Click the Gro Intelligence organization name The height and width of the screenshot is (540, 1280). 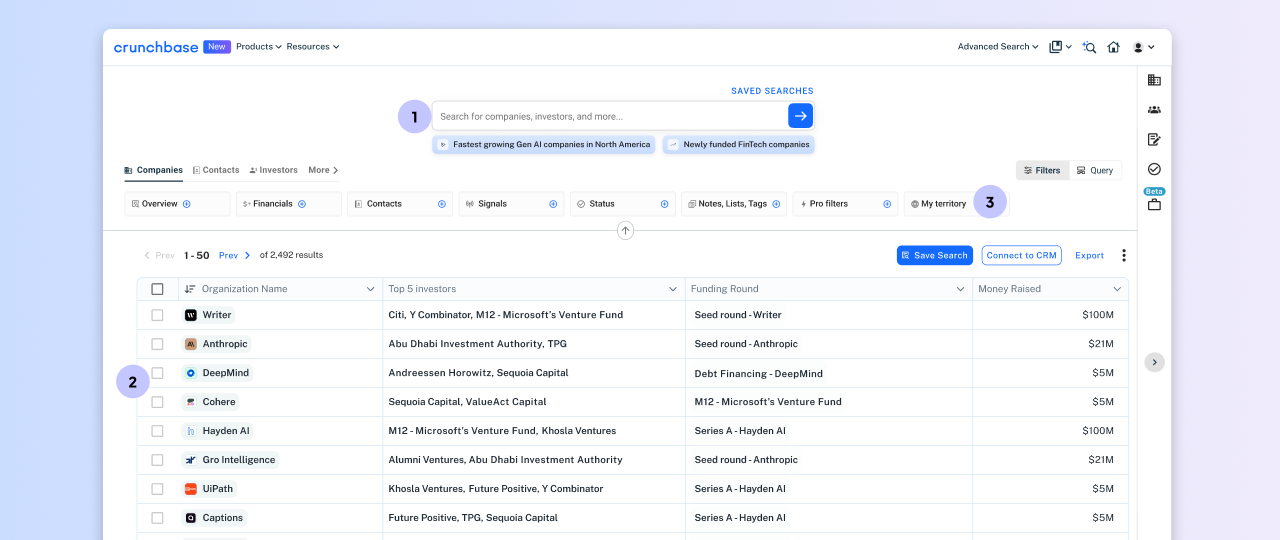pyautogui.click(x=239, y=460)
